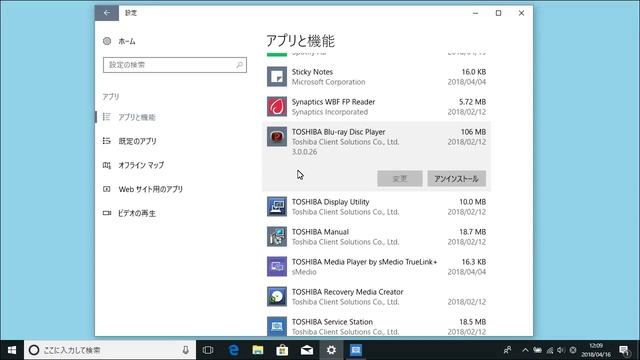Click Microsoft Corporation publisher text
The width and height of the screenshot is (640, 360).
(328, 82)
